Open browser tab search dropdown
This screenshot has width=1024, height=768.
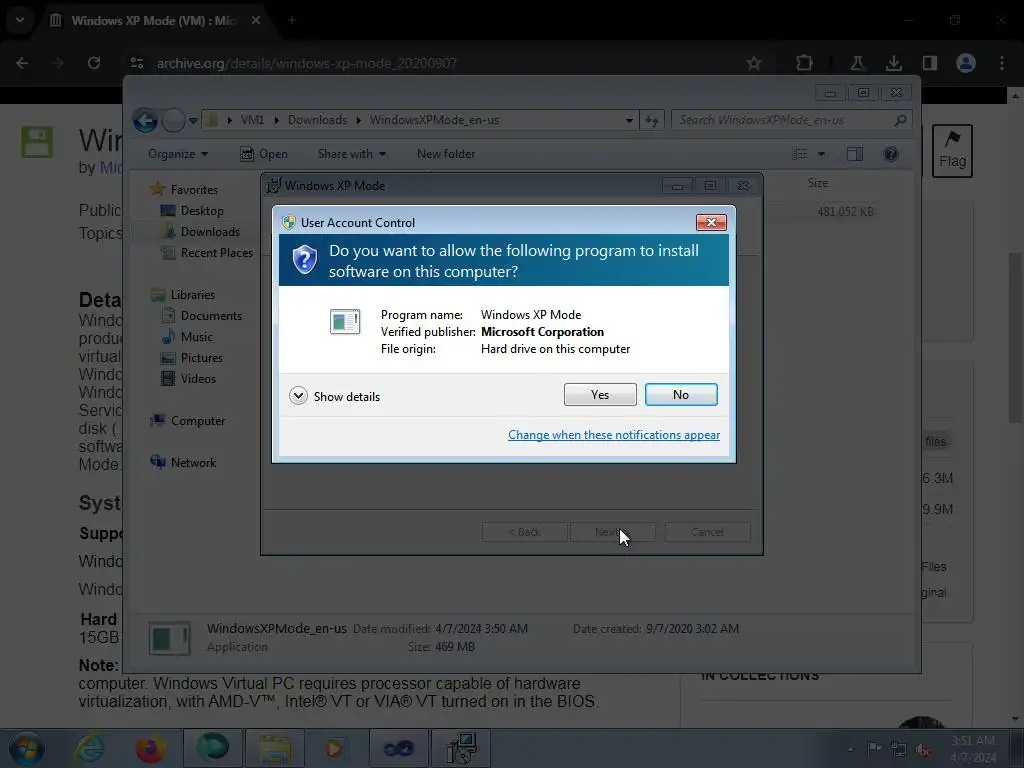pyautogui.click(x=20, y=20)
